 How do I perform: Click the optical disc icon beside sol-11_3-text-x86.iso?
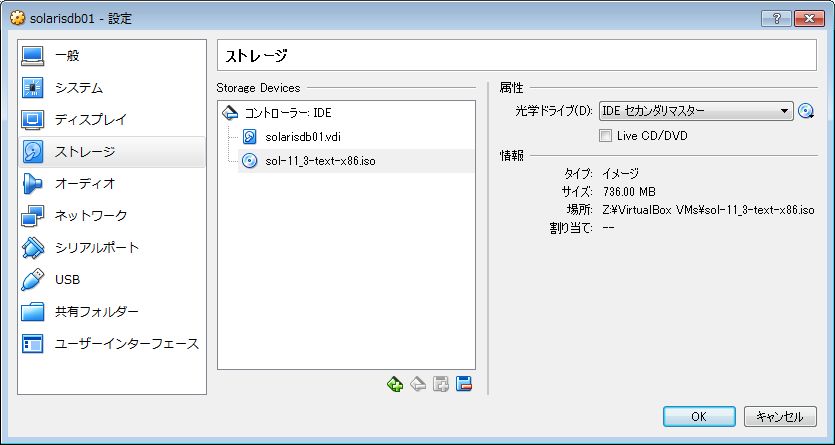coord(249,161)
